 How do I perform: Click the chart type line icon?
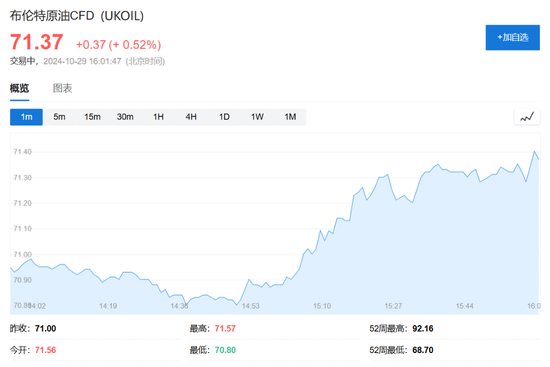[527, 117]
